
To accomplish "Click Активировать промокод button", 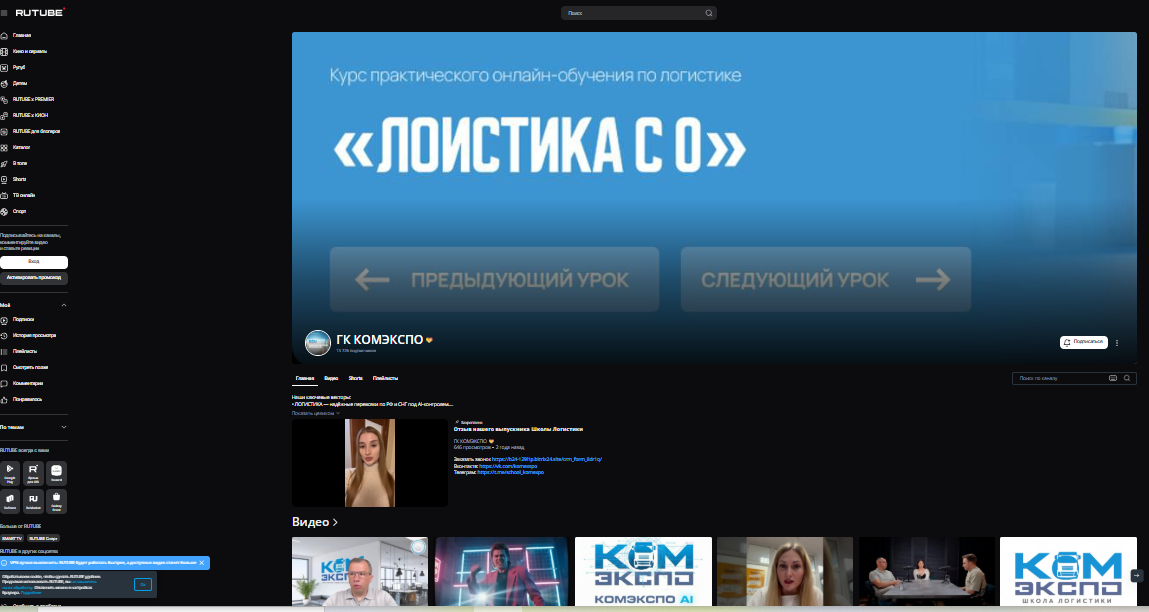I will point(34,278).
